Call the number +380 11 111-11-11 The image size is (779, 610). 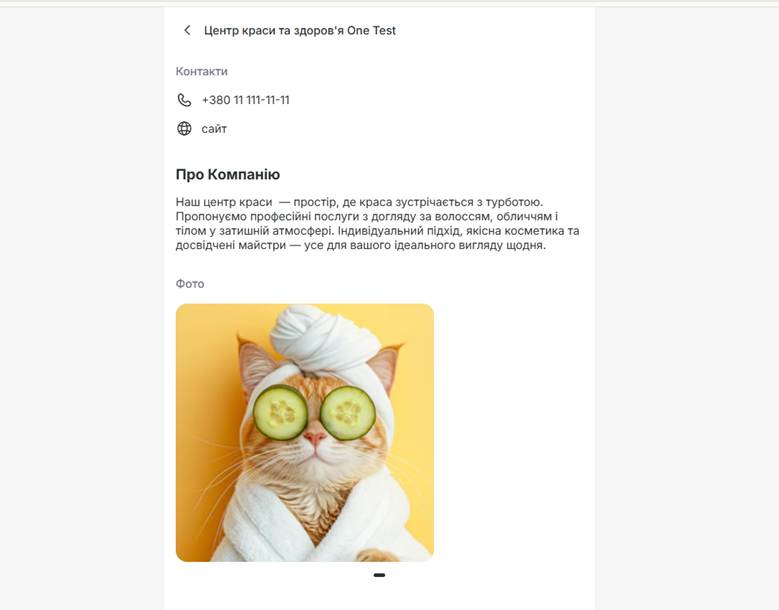coord(245,100)
